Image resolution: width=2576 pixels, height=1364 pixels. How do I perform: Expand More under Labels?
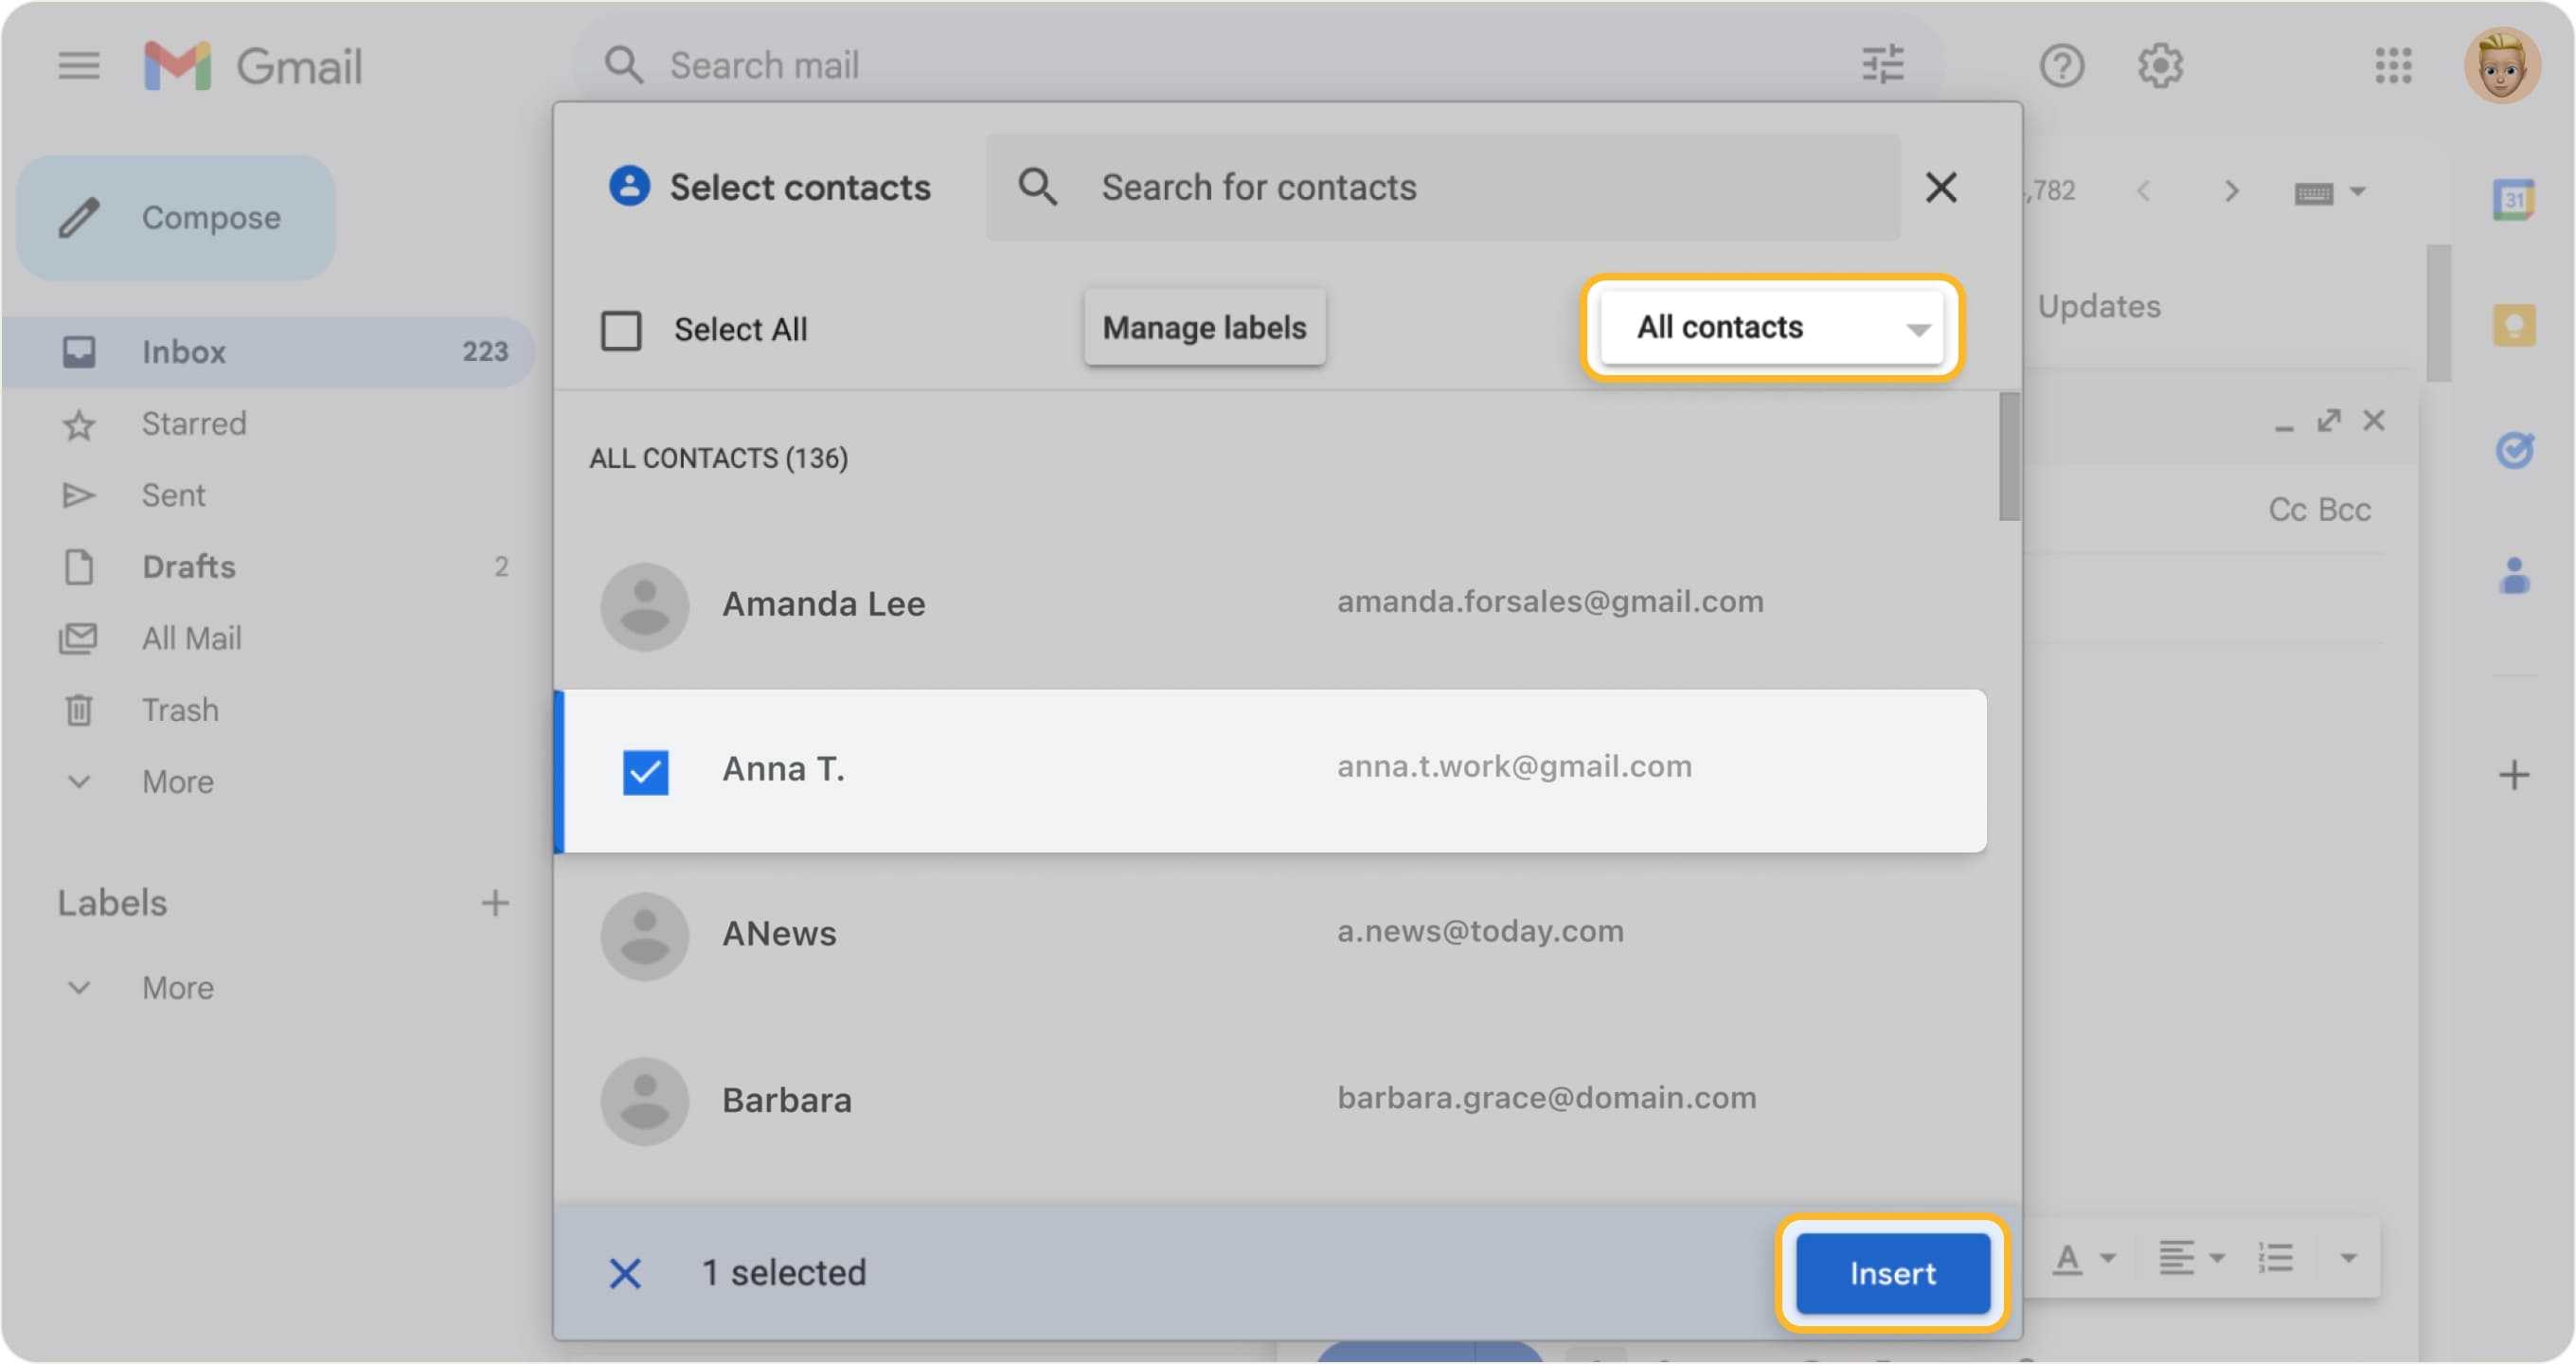(x=178, y=987)
